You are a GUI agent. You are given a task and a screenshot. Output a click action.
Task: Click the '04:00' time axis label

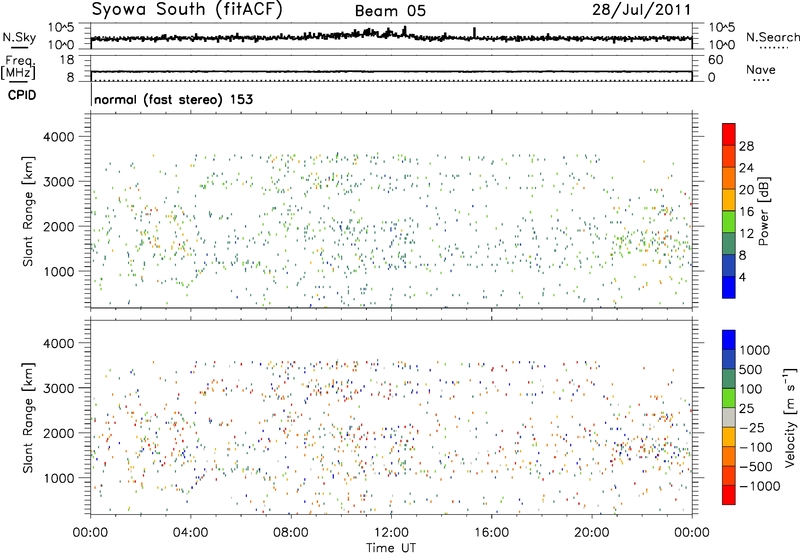(x=190, y=533)
